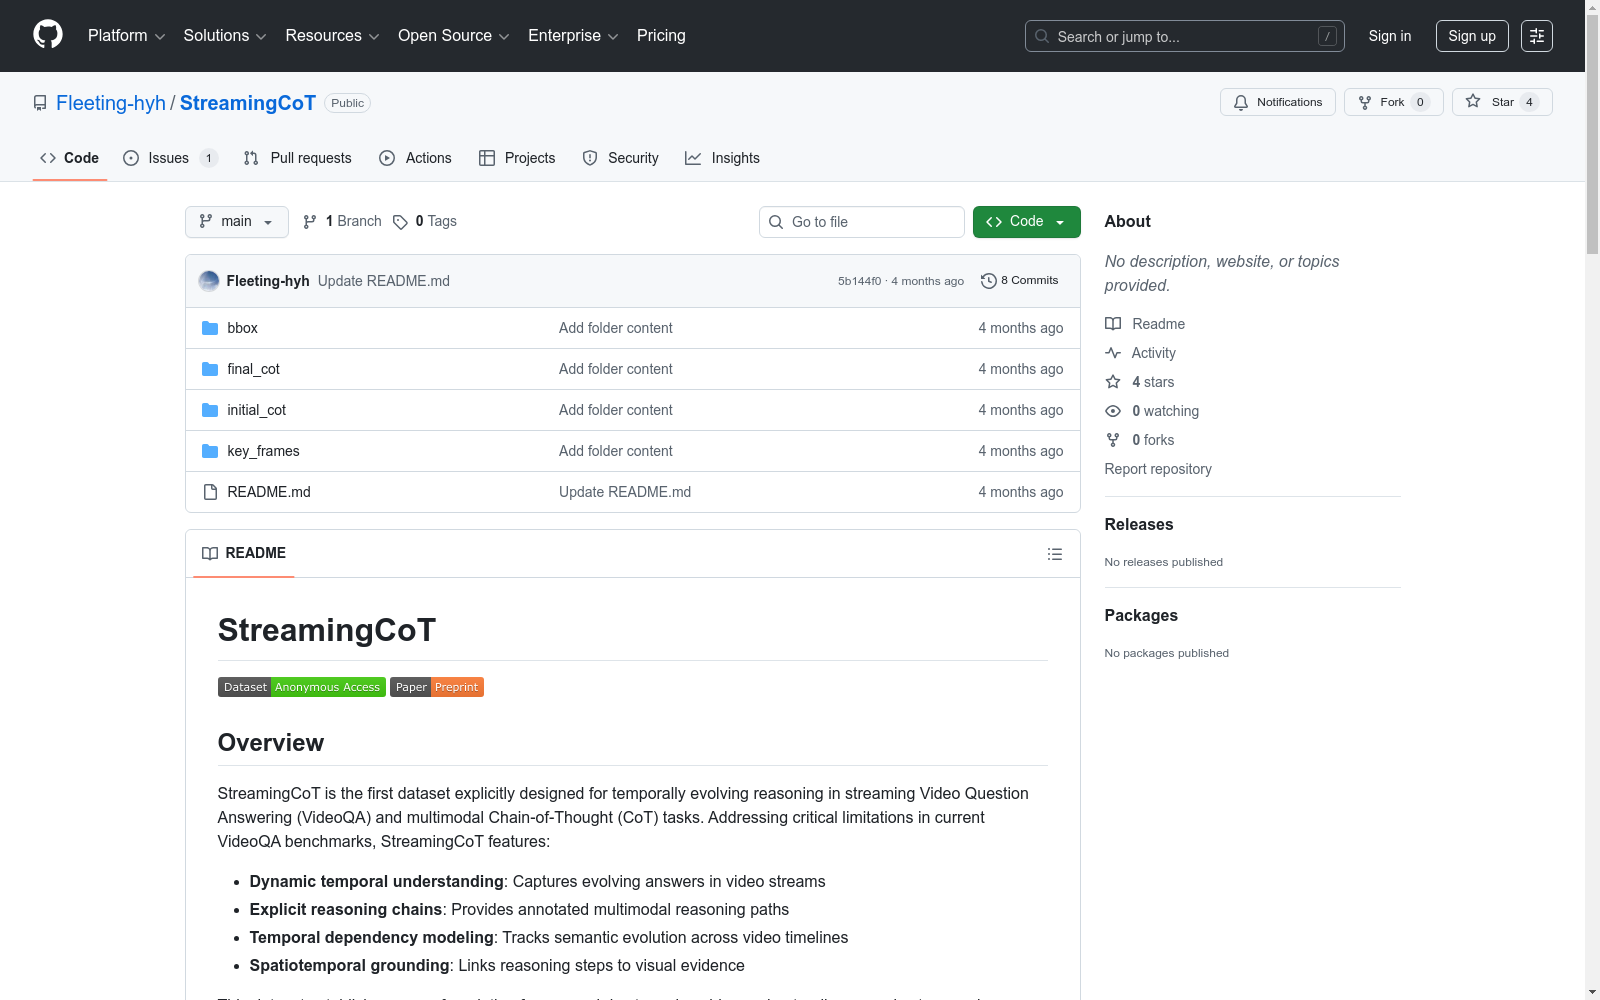
Task: Expand the Resources menu
Action: click(x=333, y=36)
